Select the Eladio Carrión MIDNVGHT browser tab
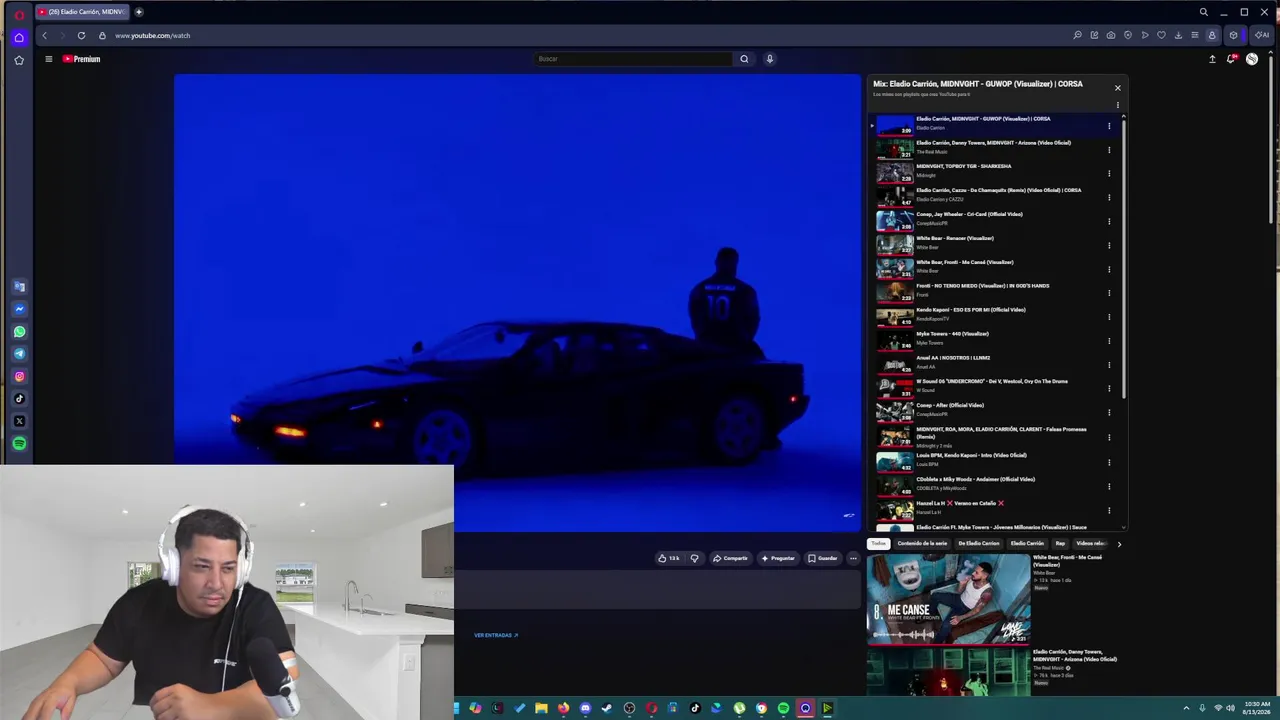 coord(82,12)
